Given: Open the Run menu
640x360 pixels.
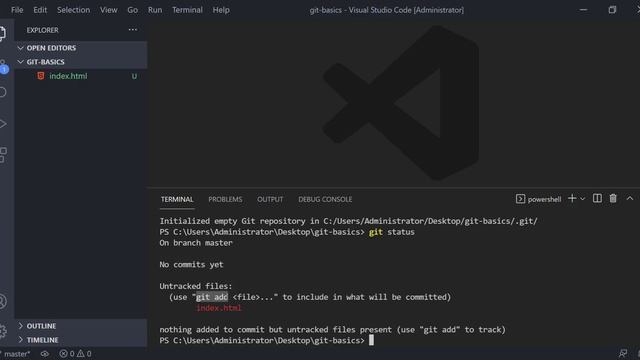Looking at the screenshot, I should (155, 10).
